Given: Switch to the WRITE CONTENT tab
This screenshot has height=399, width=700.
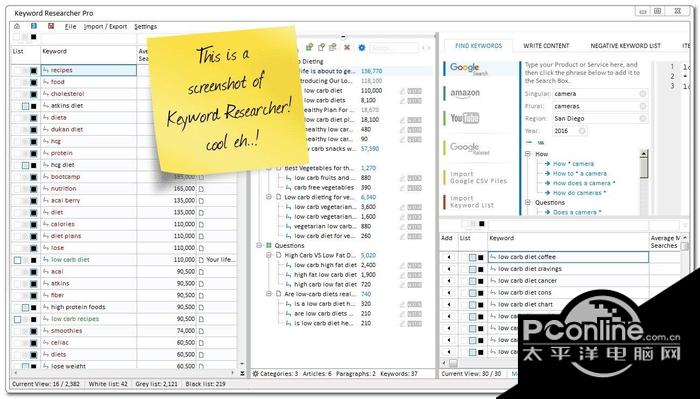Looking at the screenshot, I should coord(546,46).
